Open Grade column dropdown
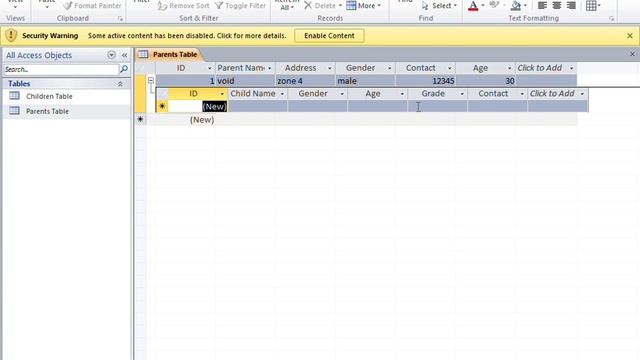This screenshot has width=640, height=360. click(x=462, y=94)
